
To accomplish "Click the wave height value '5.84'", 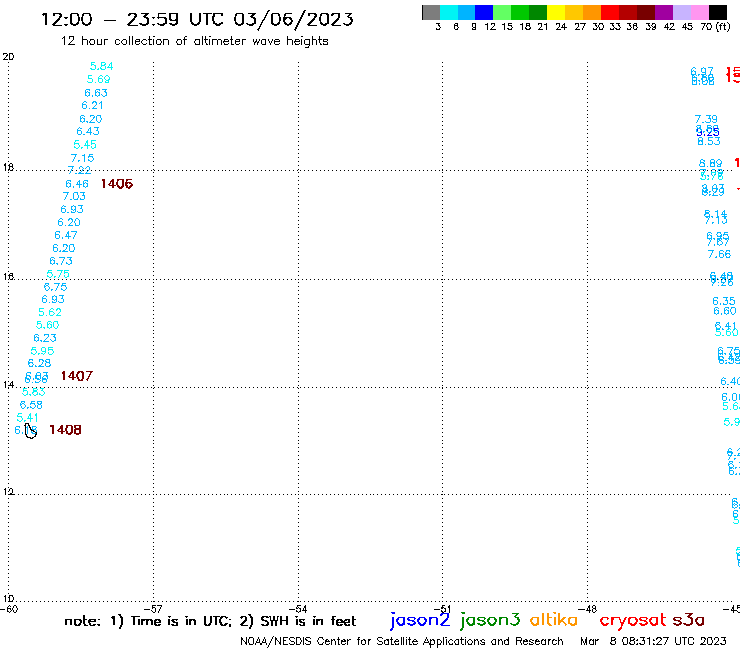I will (101, 66).
